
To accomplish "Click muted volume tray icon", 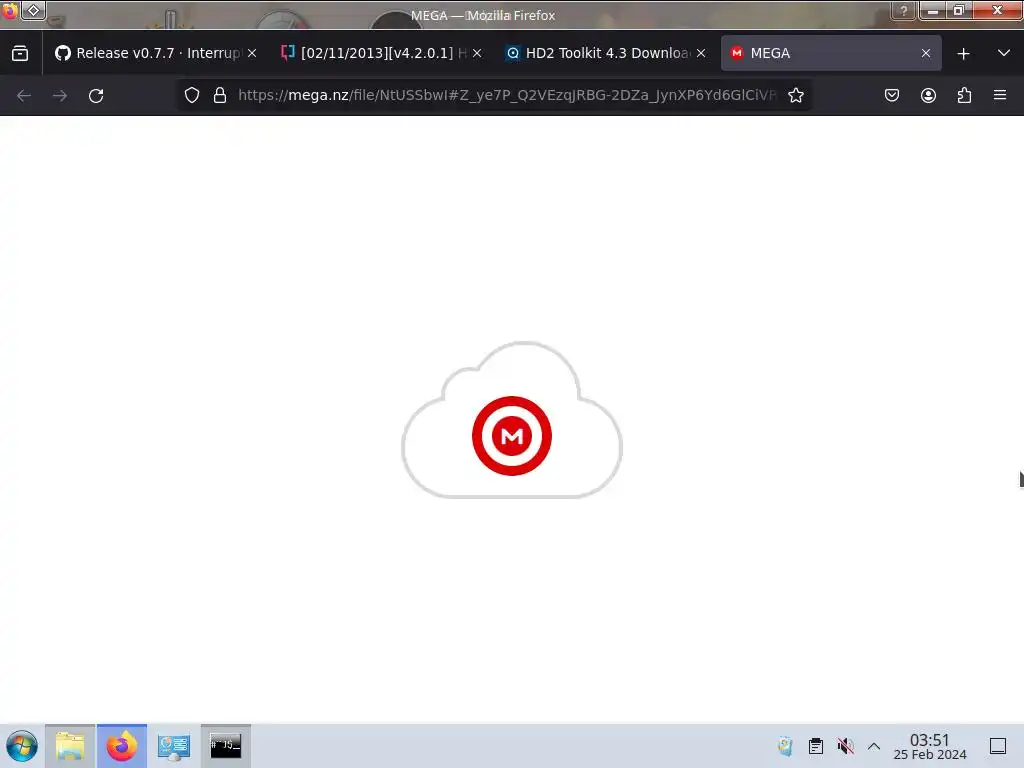I will (846, 746).
